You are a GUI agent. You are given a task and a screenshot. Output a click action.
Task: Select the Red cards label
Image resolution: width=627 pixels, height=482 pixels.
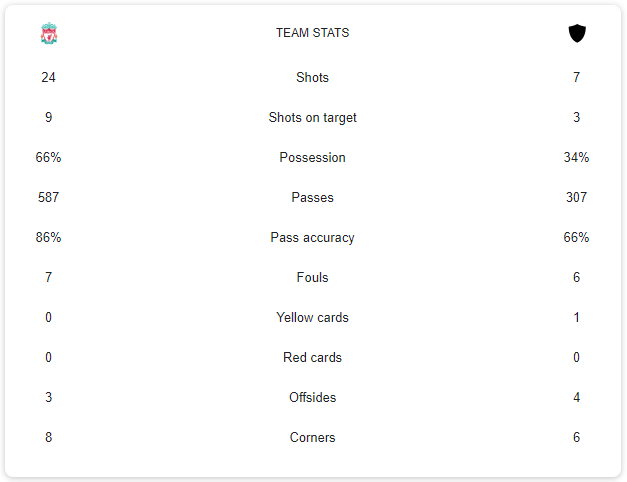point(313,358)
